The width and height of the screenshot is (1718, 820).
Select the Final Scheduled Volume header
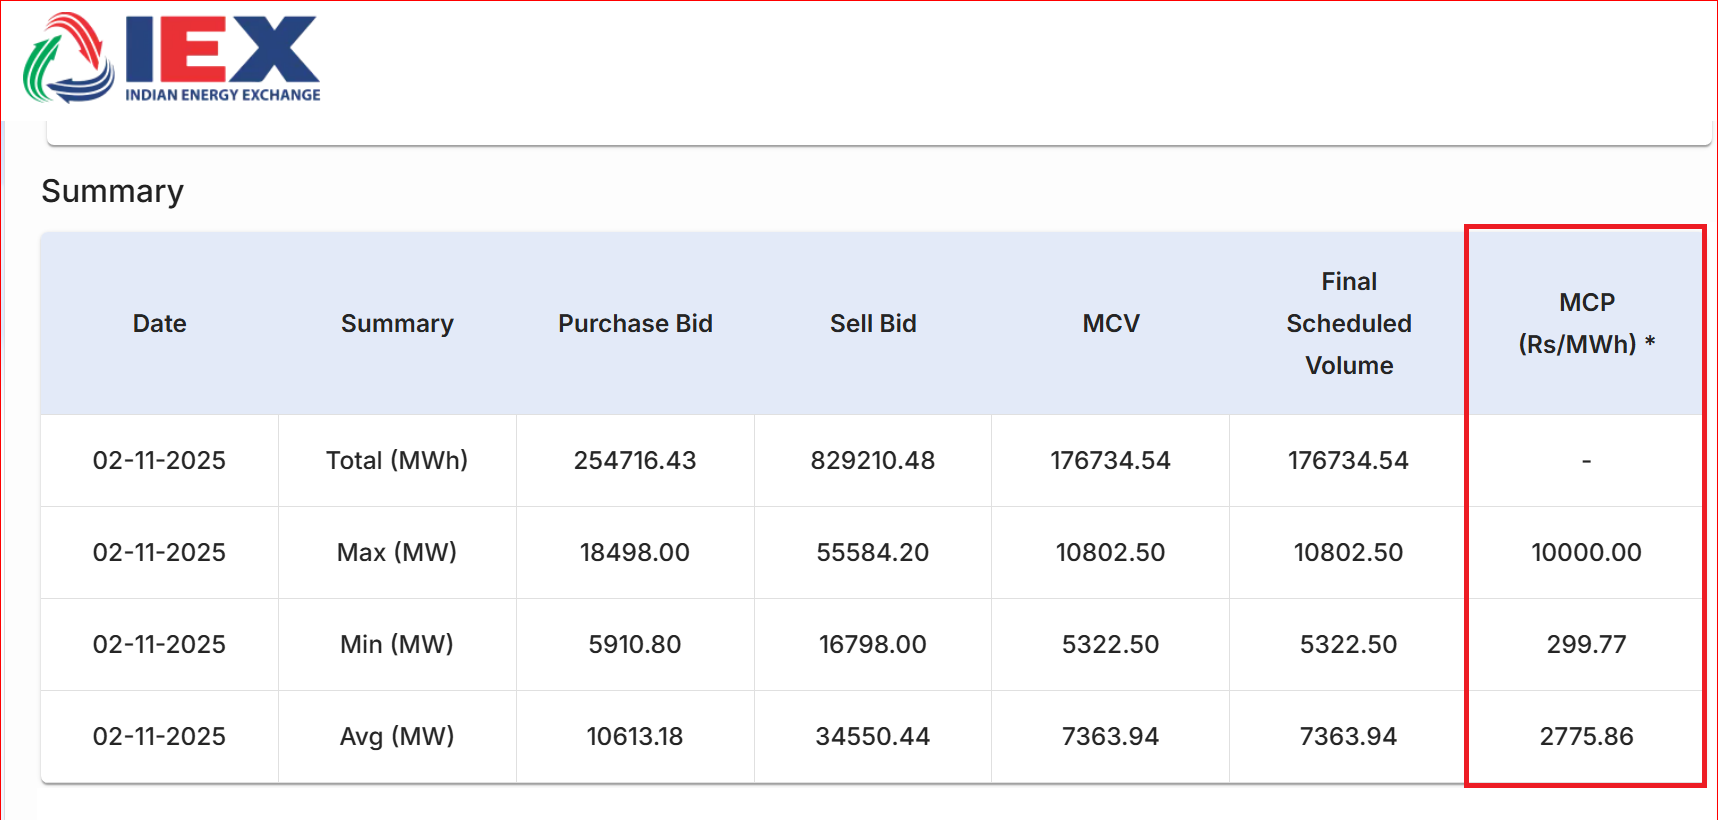[1348, 323]
